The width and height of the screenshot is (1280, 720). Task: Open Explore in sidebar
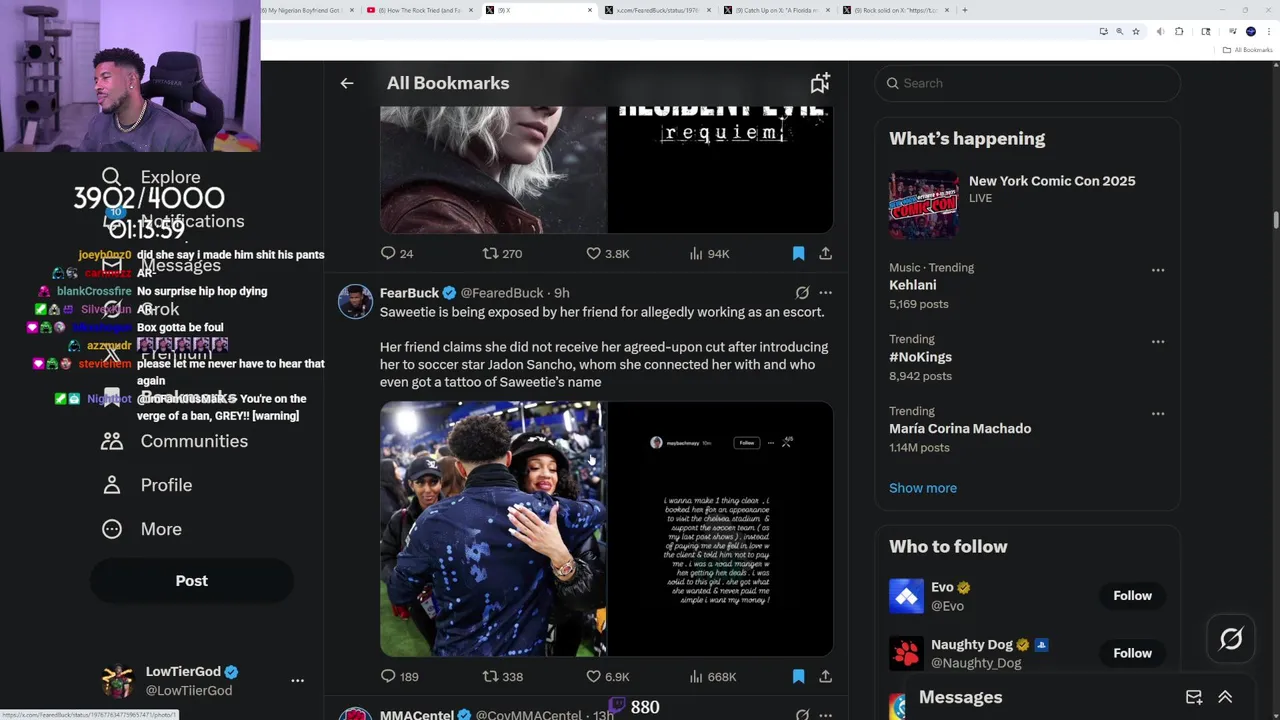point(152,177)
